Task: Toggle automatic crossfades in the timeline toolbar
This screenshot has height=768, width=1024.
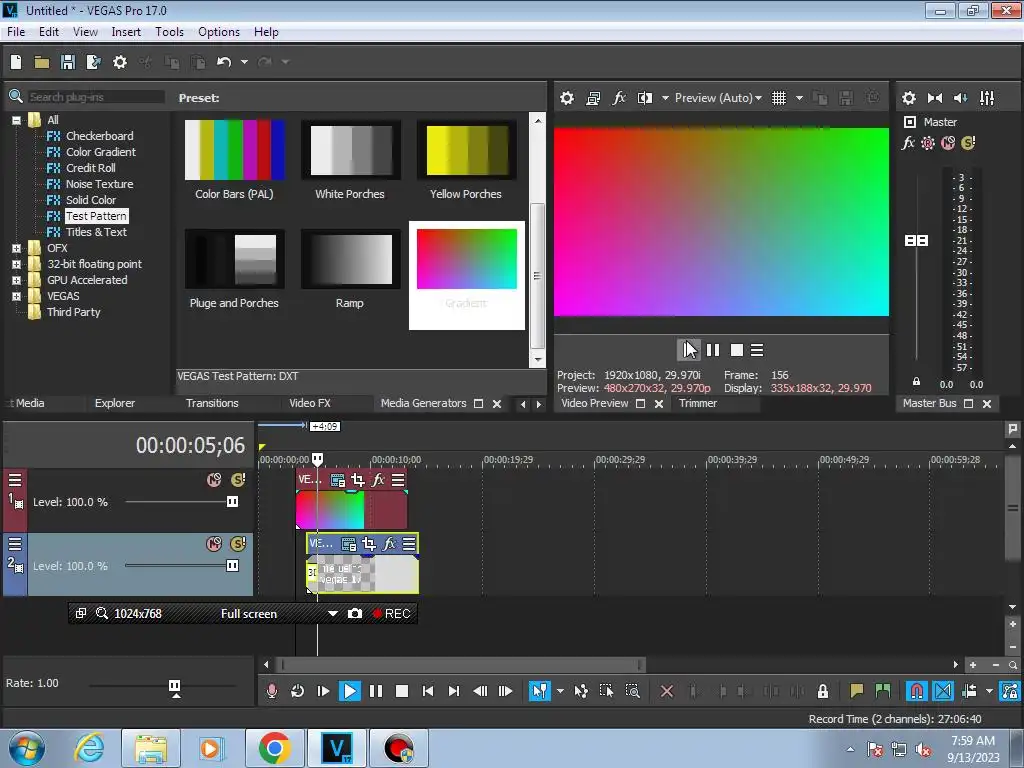Action: point(943,691)
